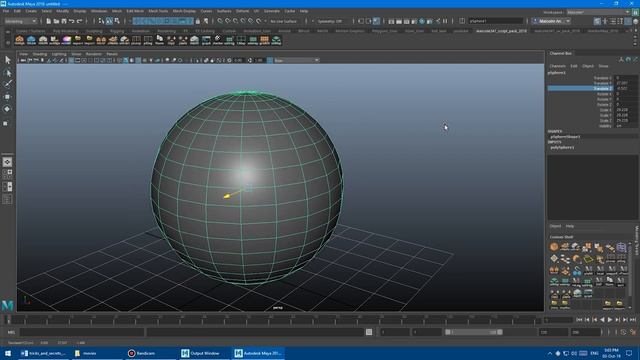This screenshot has width=640, height=360.
Task: Toggle viewport grid display in panel toolbar
Action: click(x=71, y=60)
